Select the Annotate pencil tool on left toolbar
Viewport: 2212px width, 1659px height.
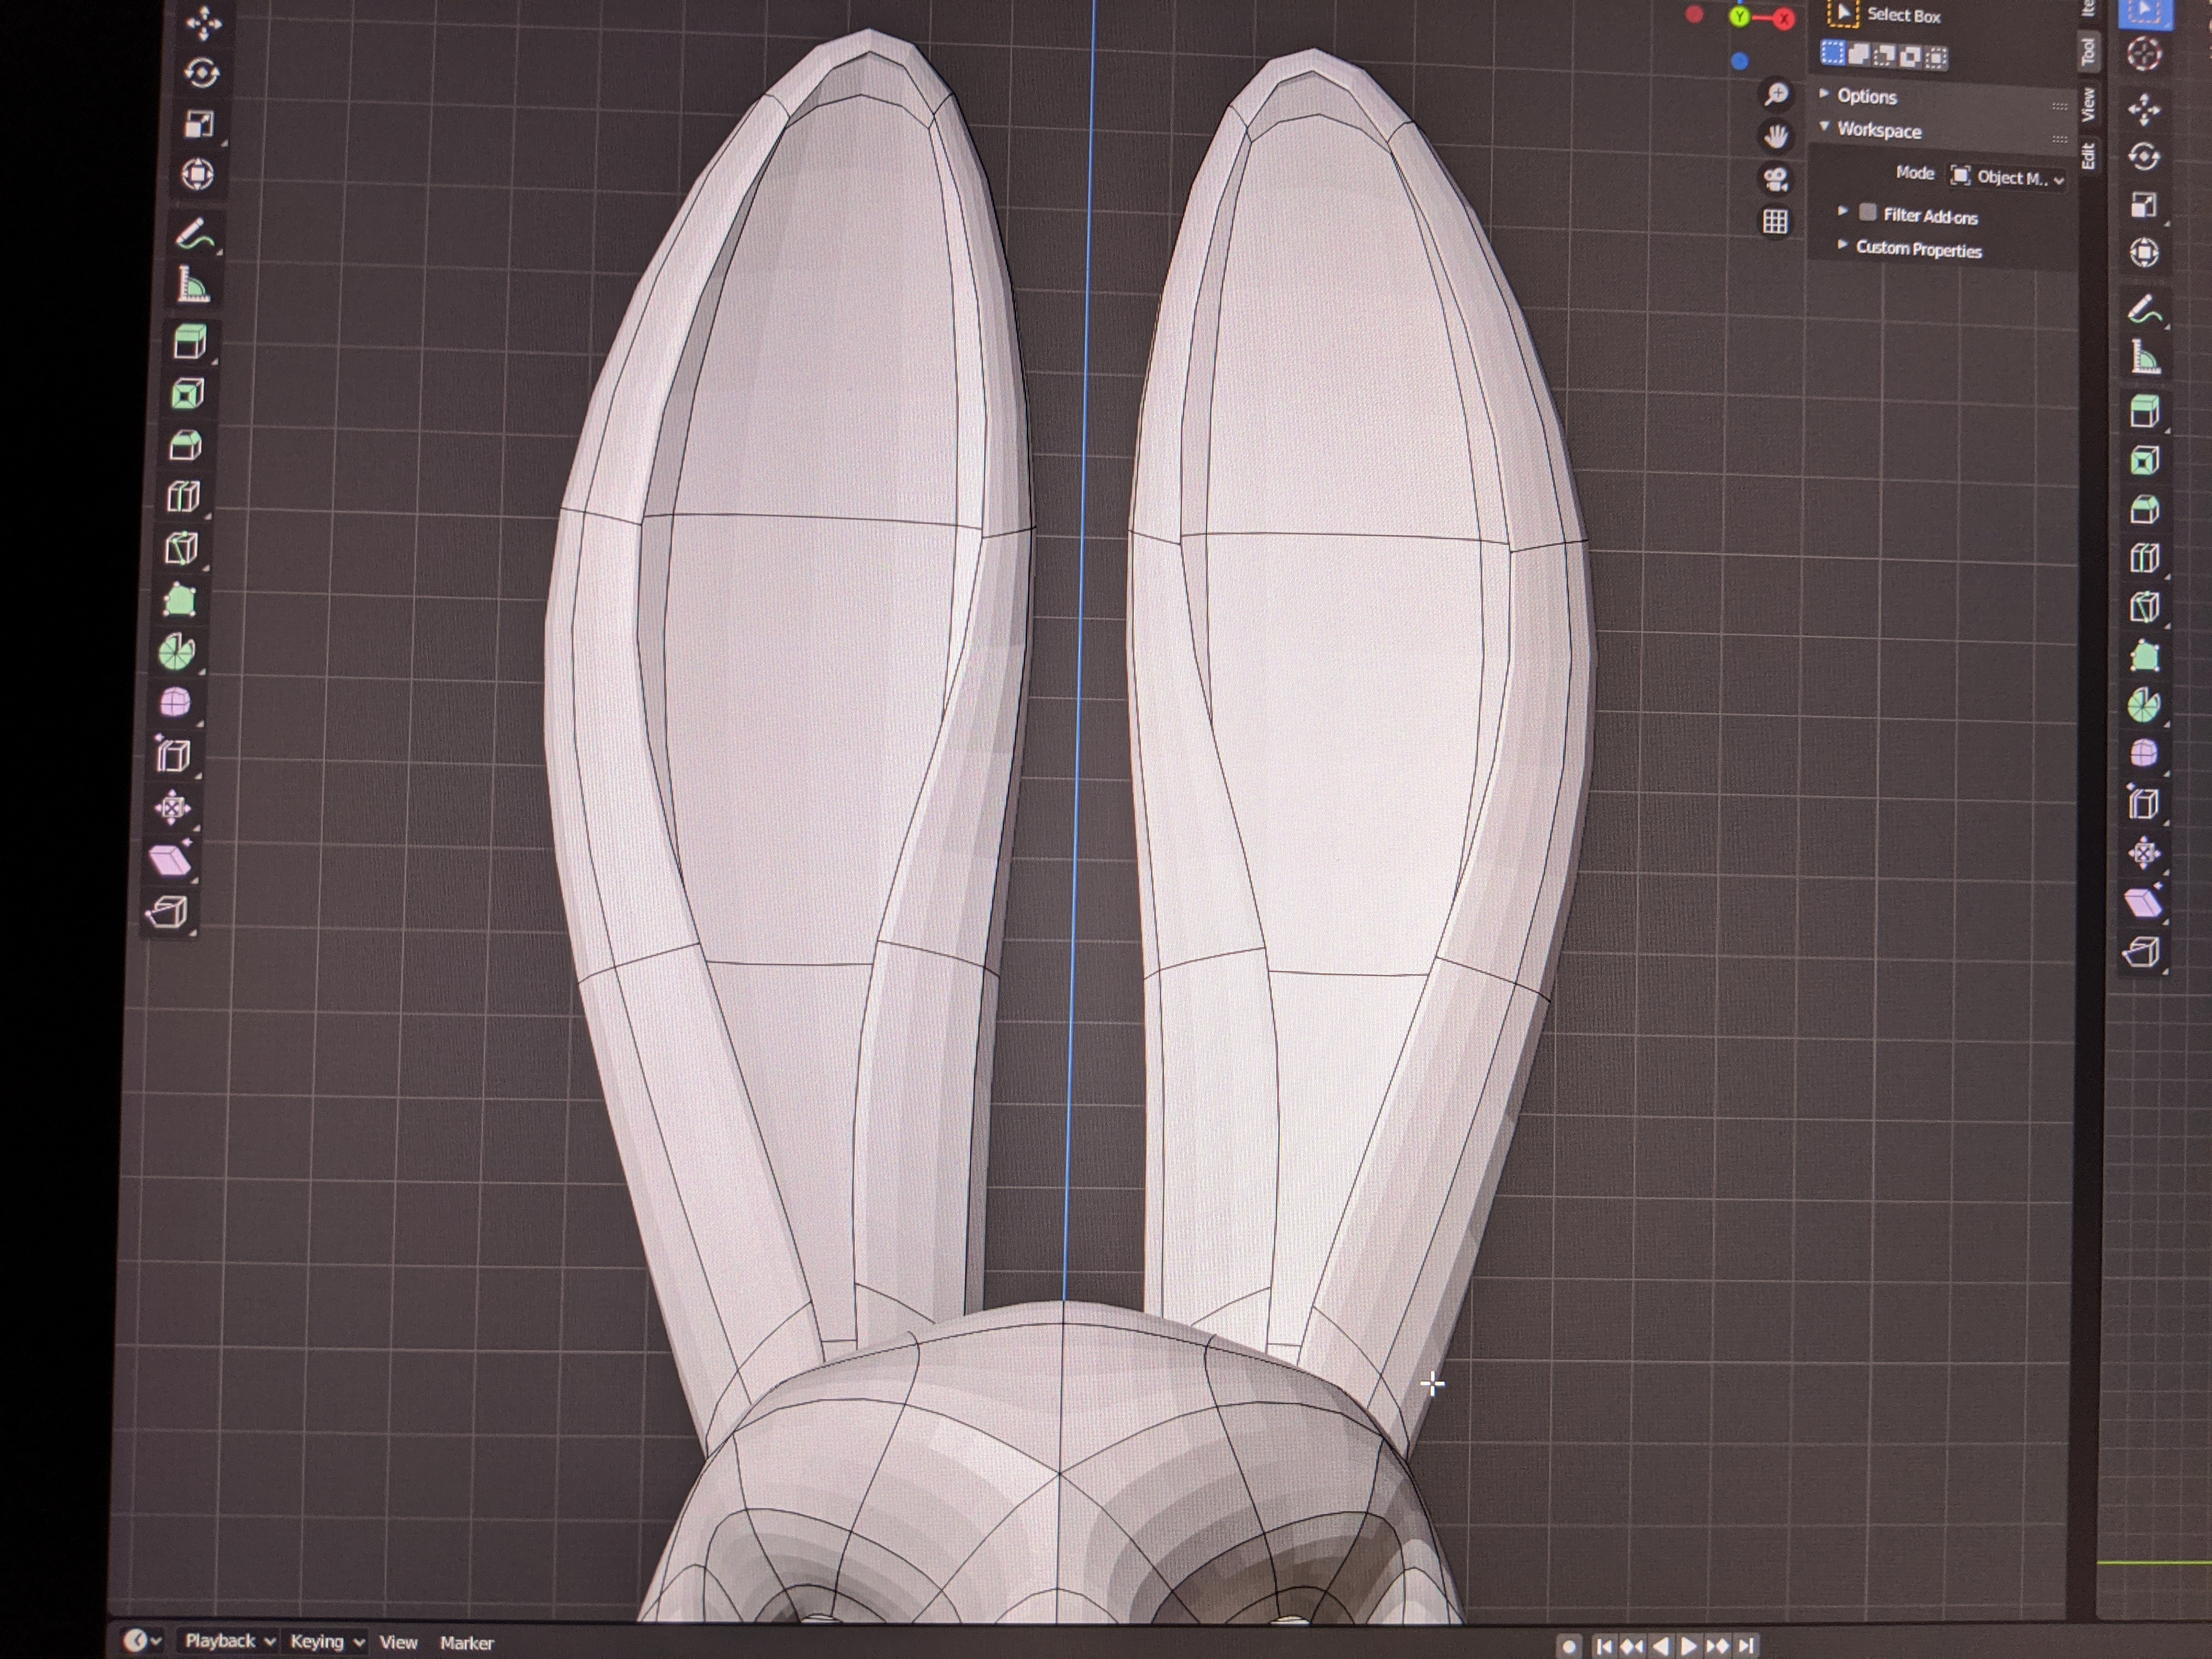click(194, 234)
